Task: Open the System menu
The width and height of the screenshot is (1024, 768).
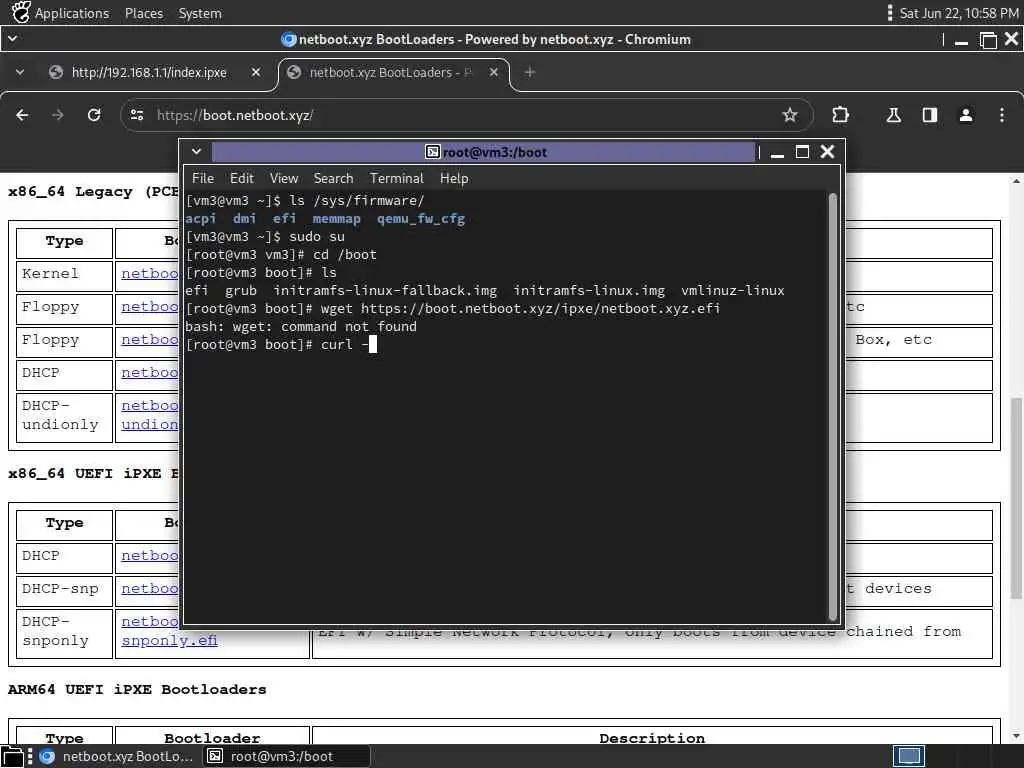Action: (200, 13)
